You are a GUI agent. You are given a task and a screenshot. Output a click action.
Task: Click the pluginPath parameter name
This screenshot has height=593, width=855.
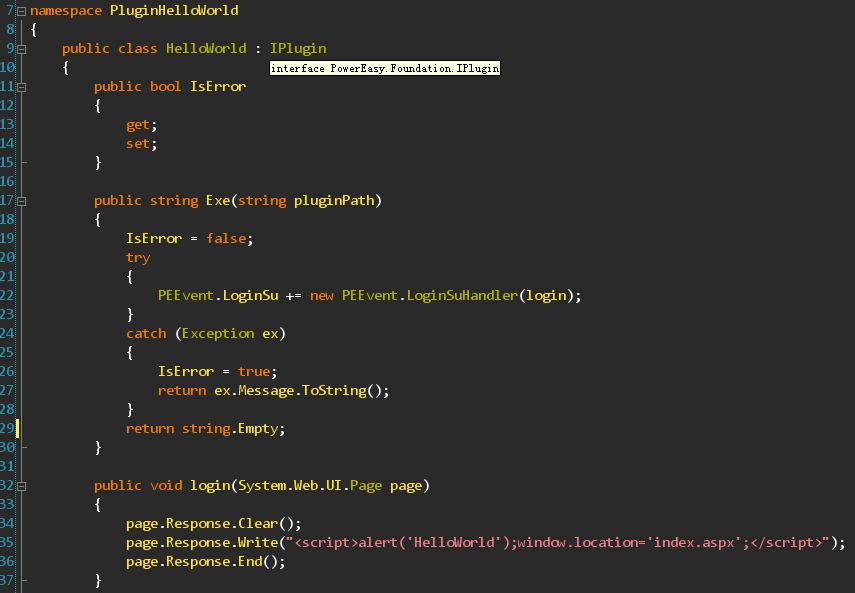tap(333, 200)
